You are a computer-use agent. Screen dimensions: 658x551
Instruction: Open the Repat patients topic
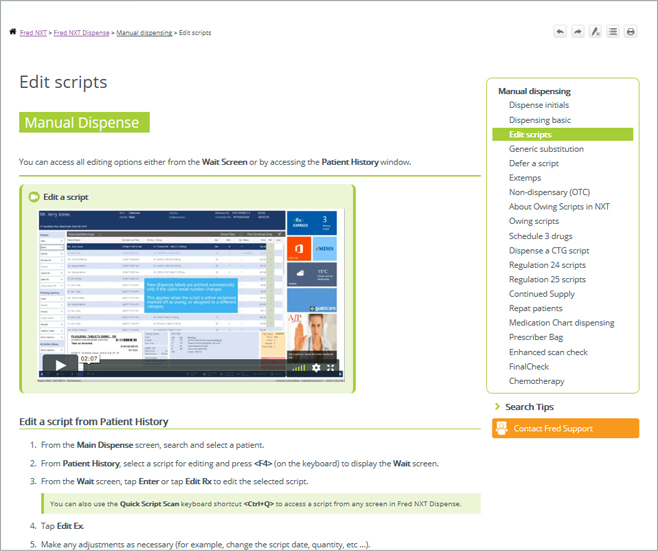535,308
